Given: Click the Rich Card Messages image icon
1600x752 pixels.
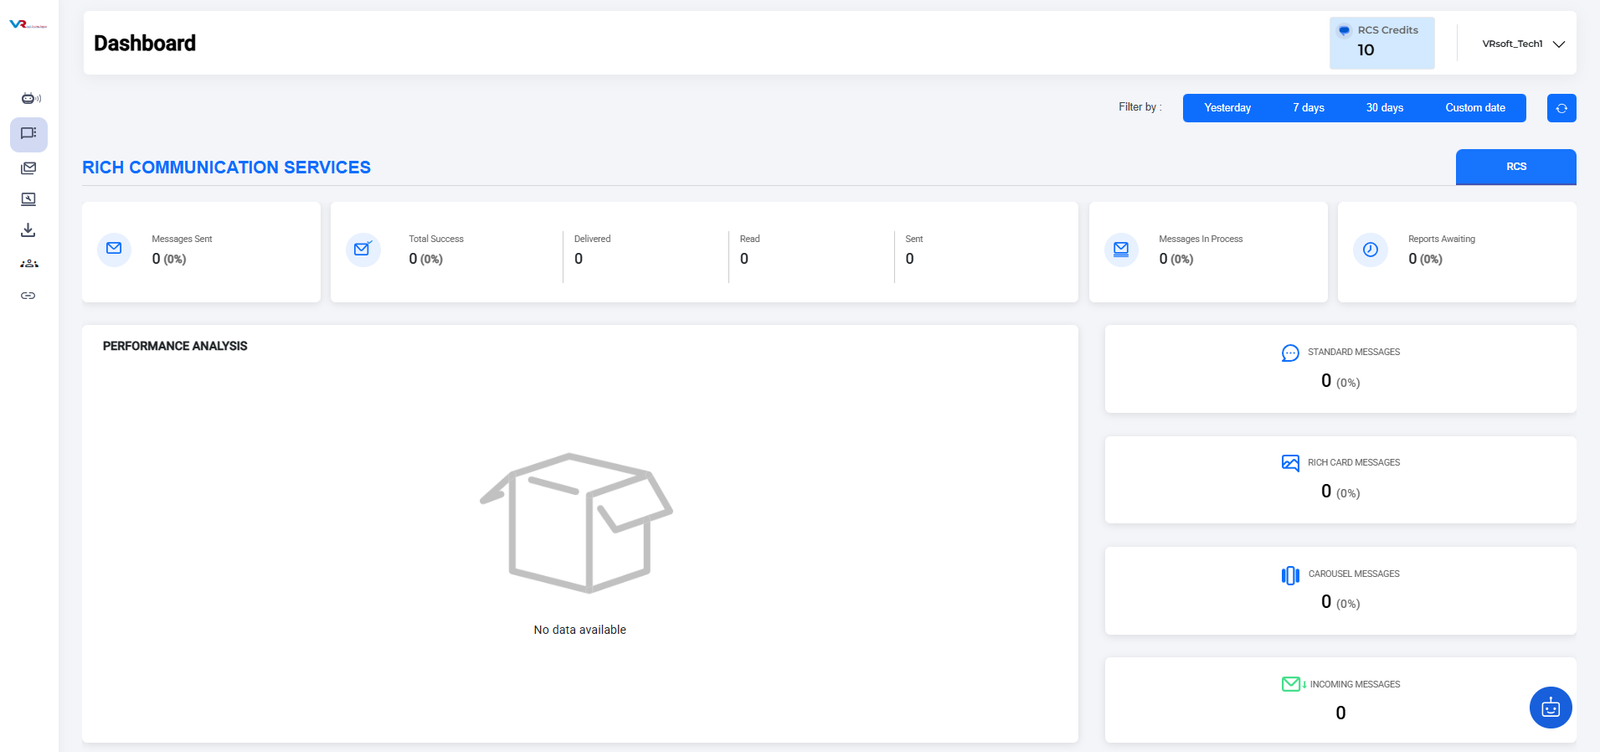Looking at the screenshot, I should coord(1290,463).
